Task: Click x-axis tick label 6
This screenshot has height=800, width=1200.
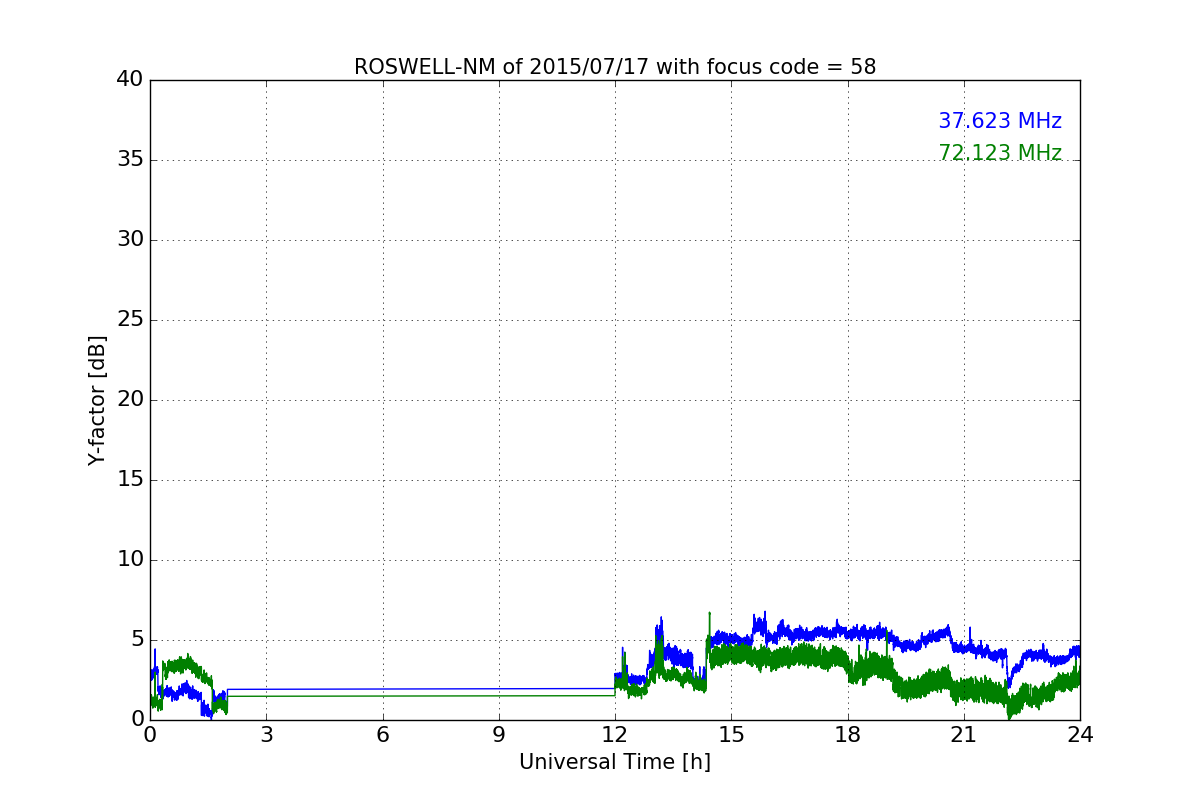Action: 383,735
